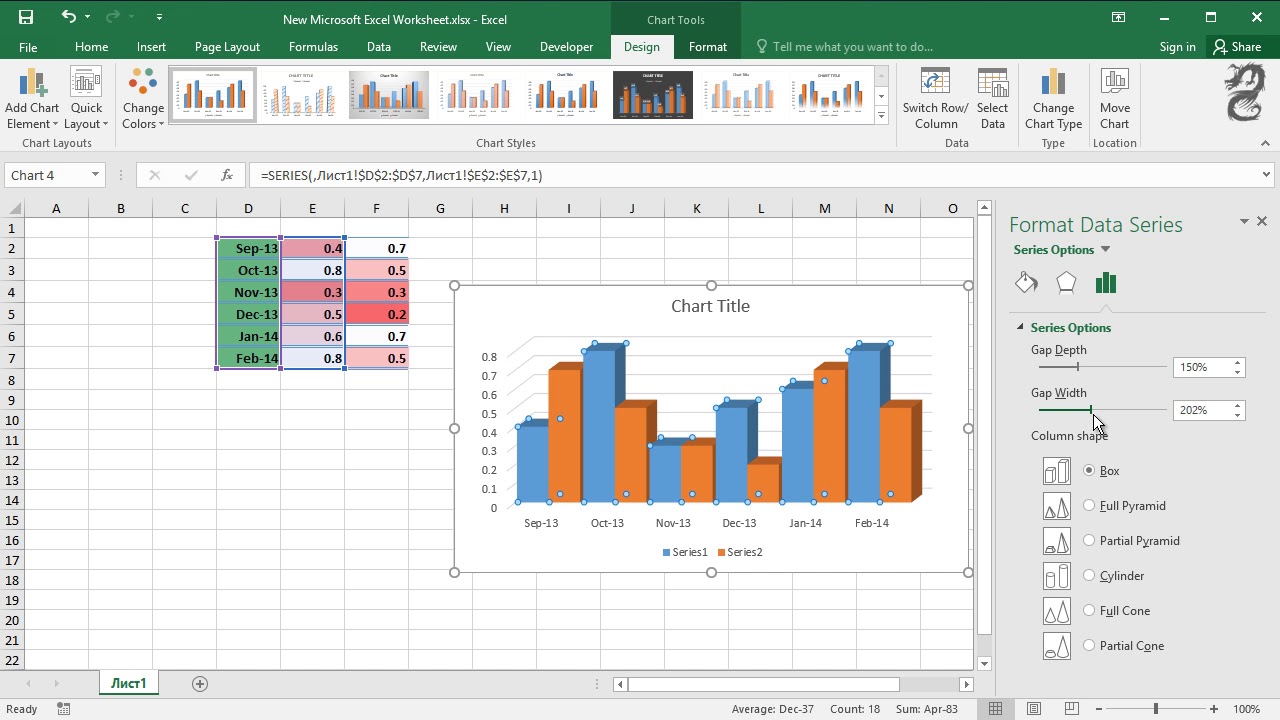
Task: Switch to Home ribbon tab
Action: tap(91, 47)
